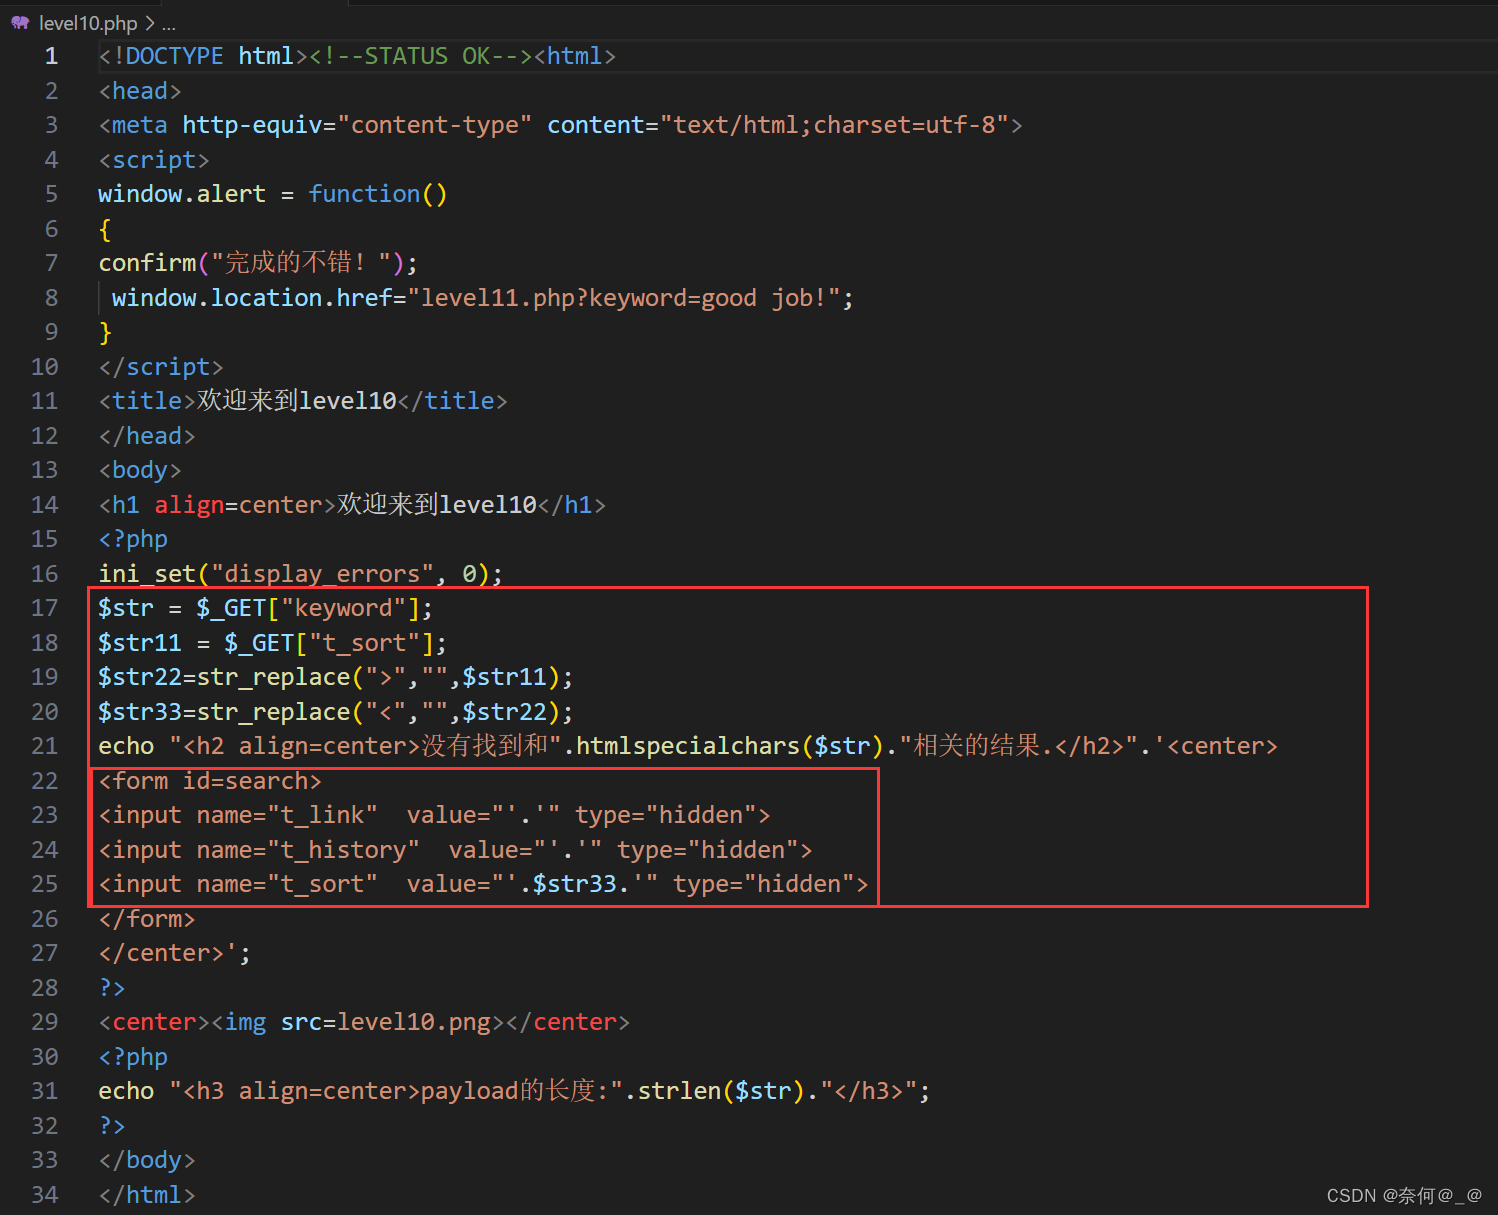The width and height of the screenshot is (1498, 1215).
Task: Click "display_errors" string on line 16
Action: tap(322, 574)
